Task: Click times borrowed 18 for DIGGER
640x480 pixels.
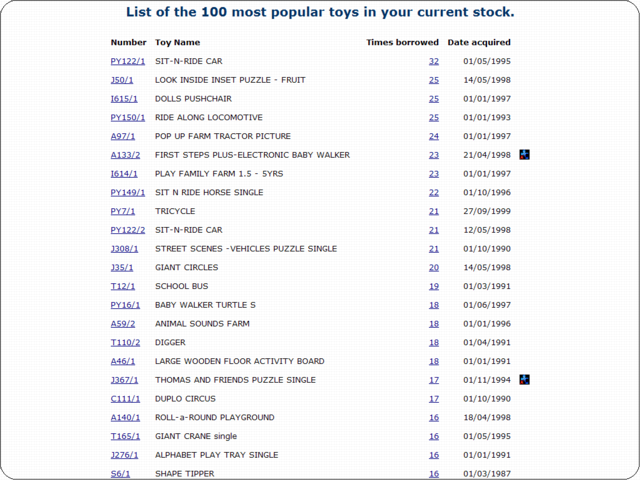Action: point(434,343)
